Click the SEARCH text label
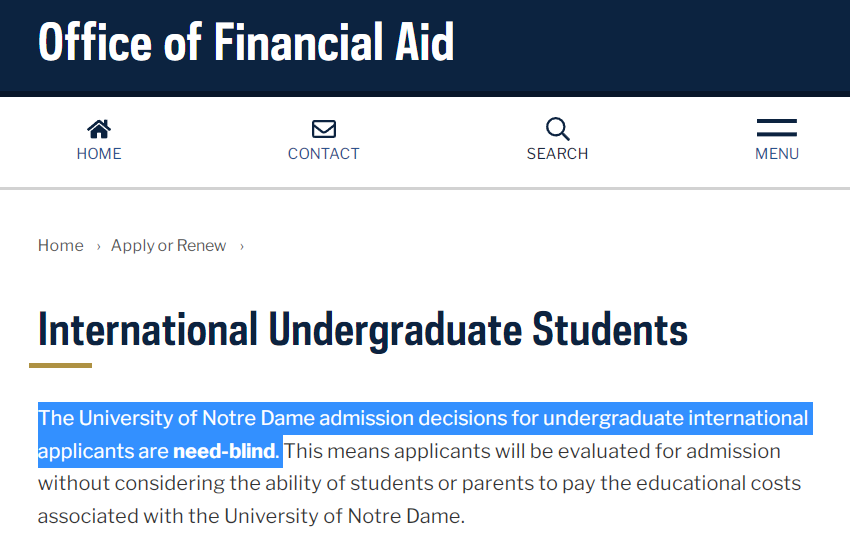Image resolution: width=850 pixels, height=548 pixels. (557, 154)
